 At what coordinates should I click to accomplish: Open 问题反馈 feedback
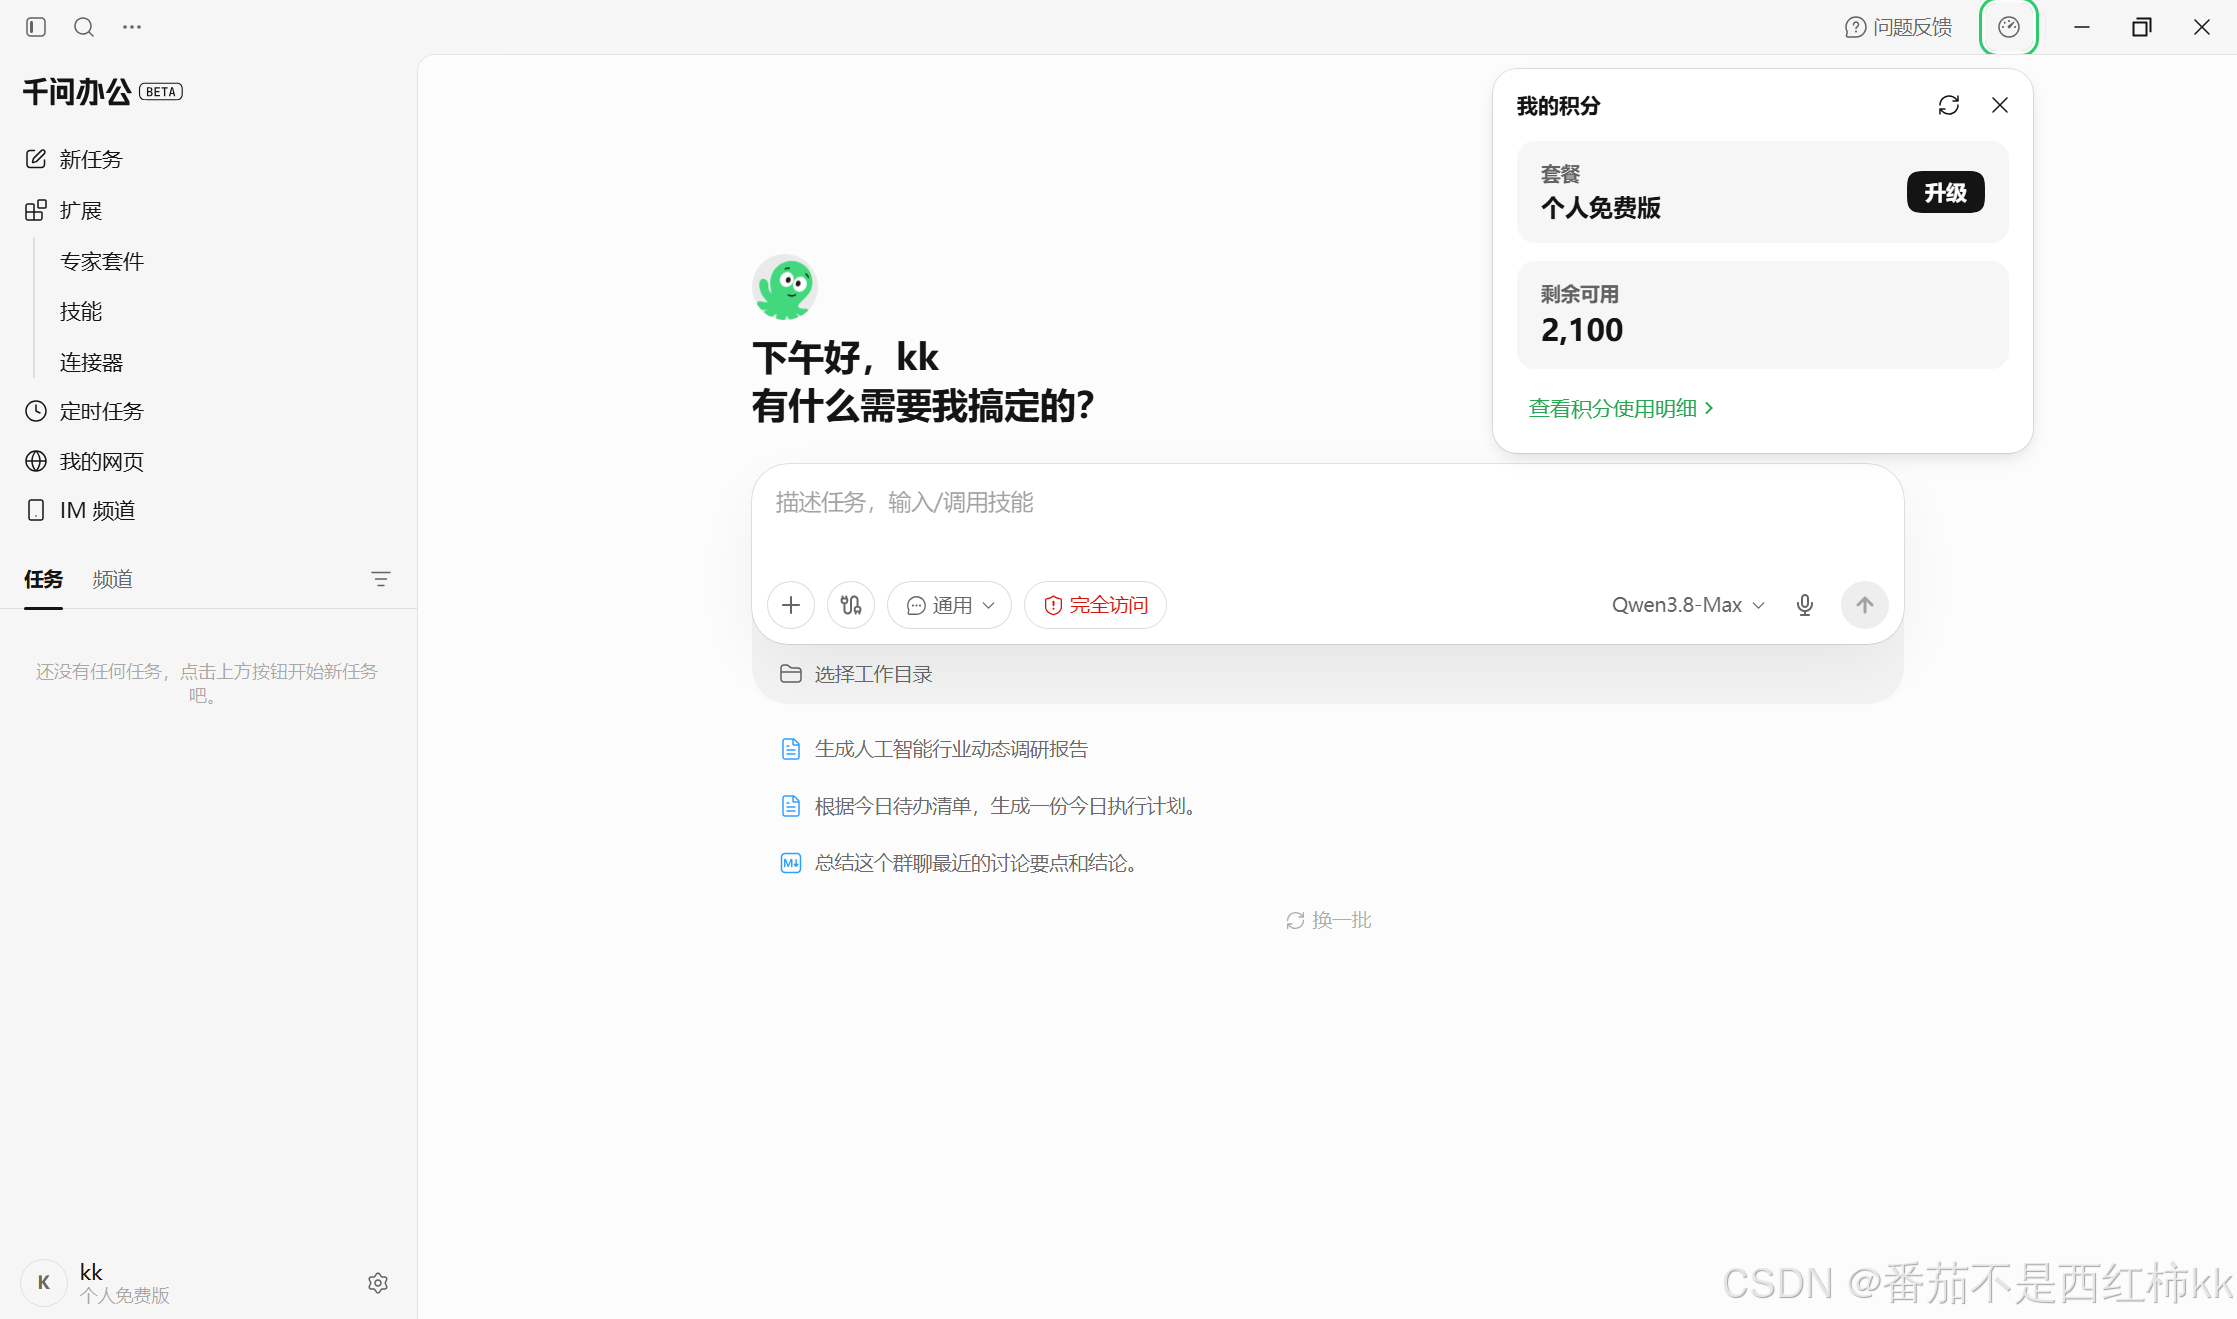1898,27
